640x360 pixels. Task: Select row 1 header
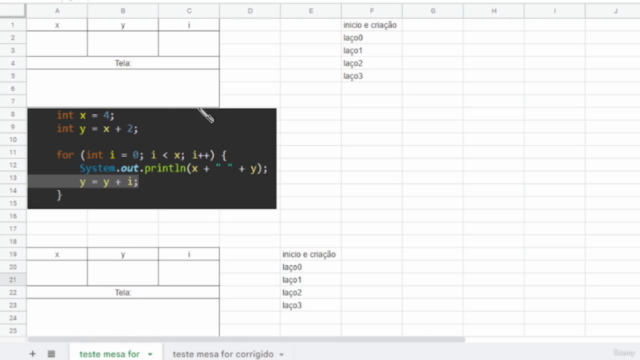[13, 25]
